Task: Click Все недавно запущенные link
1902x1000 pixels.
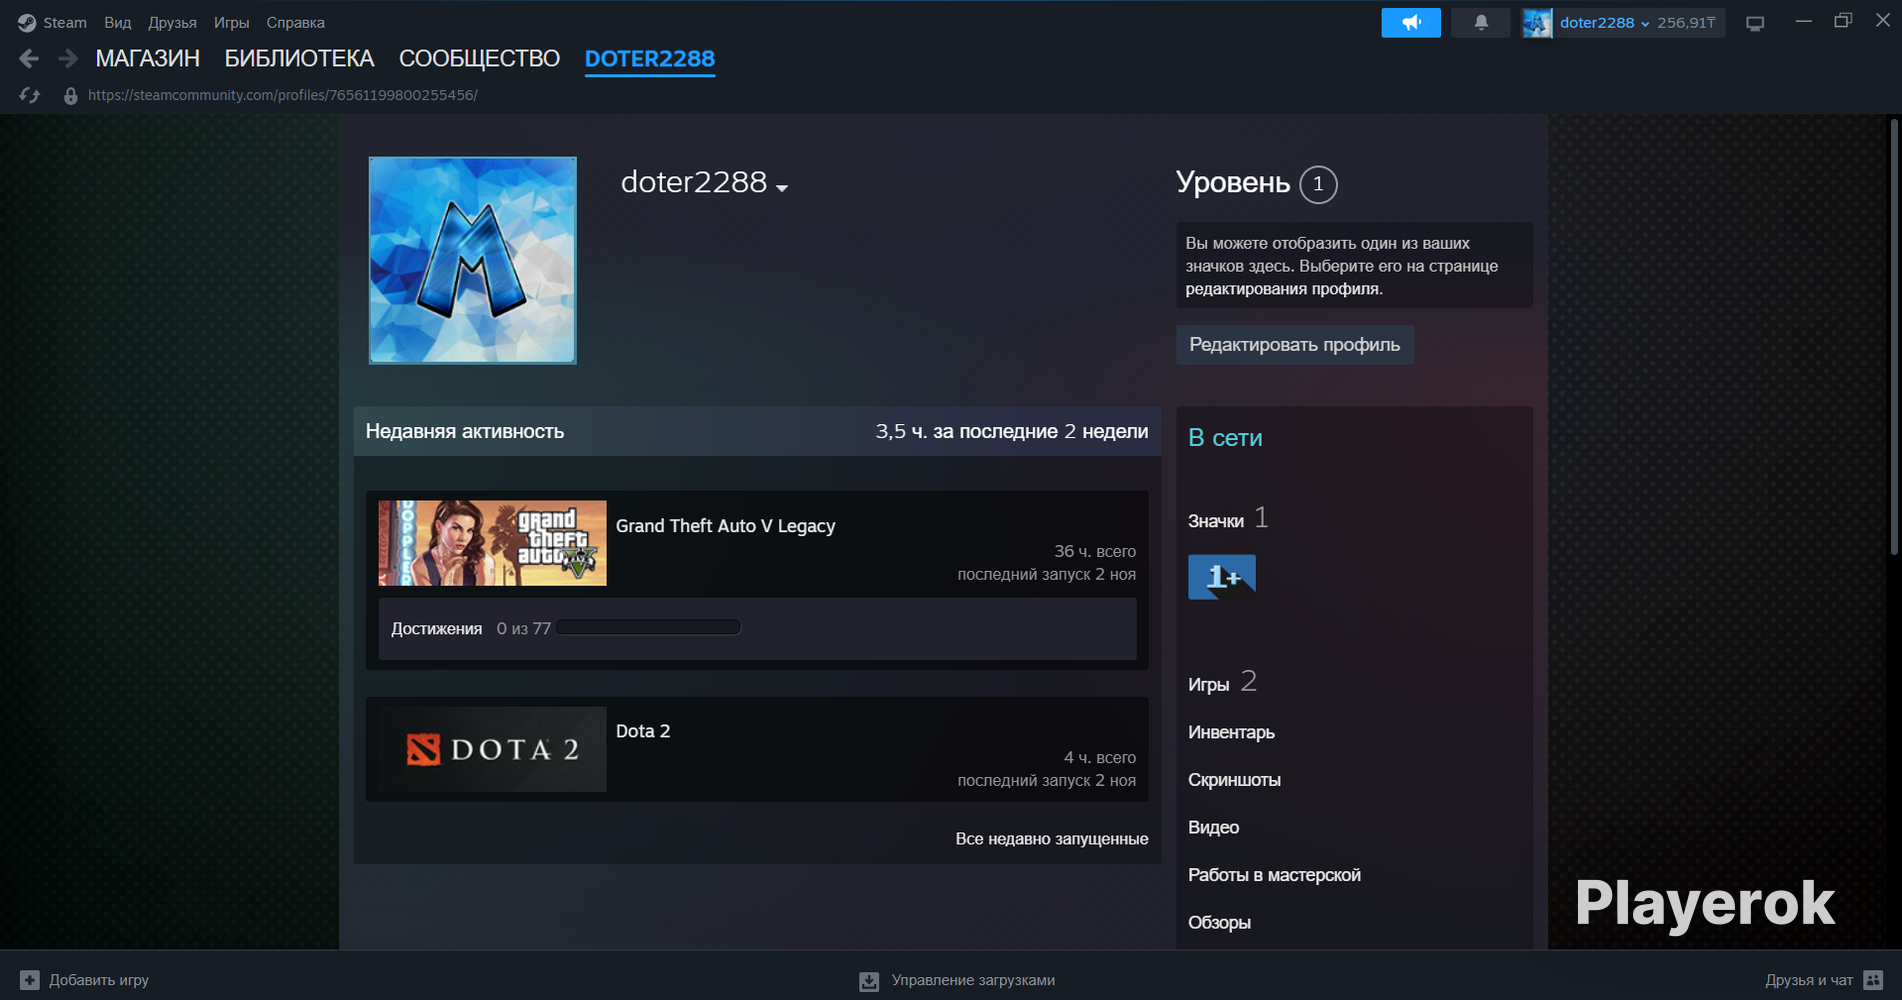Action: point(1051,839)
